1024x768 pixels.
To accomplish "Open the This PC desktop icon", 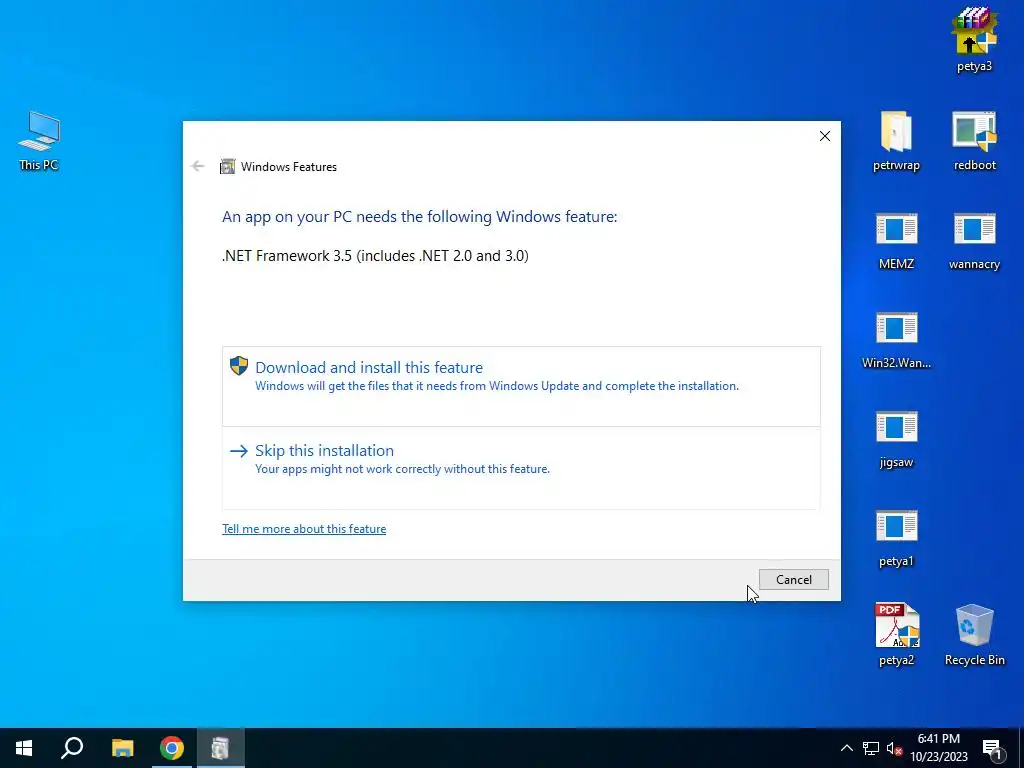I will (39, 140).
